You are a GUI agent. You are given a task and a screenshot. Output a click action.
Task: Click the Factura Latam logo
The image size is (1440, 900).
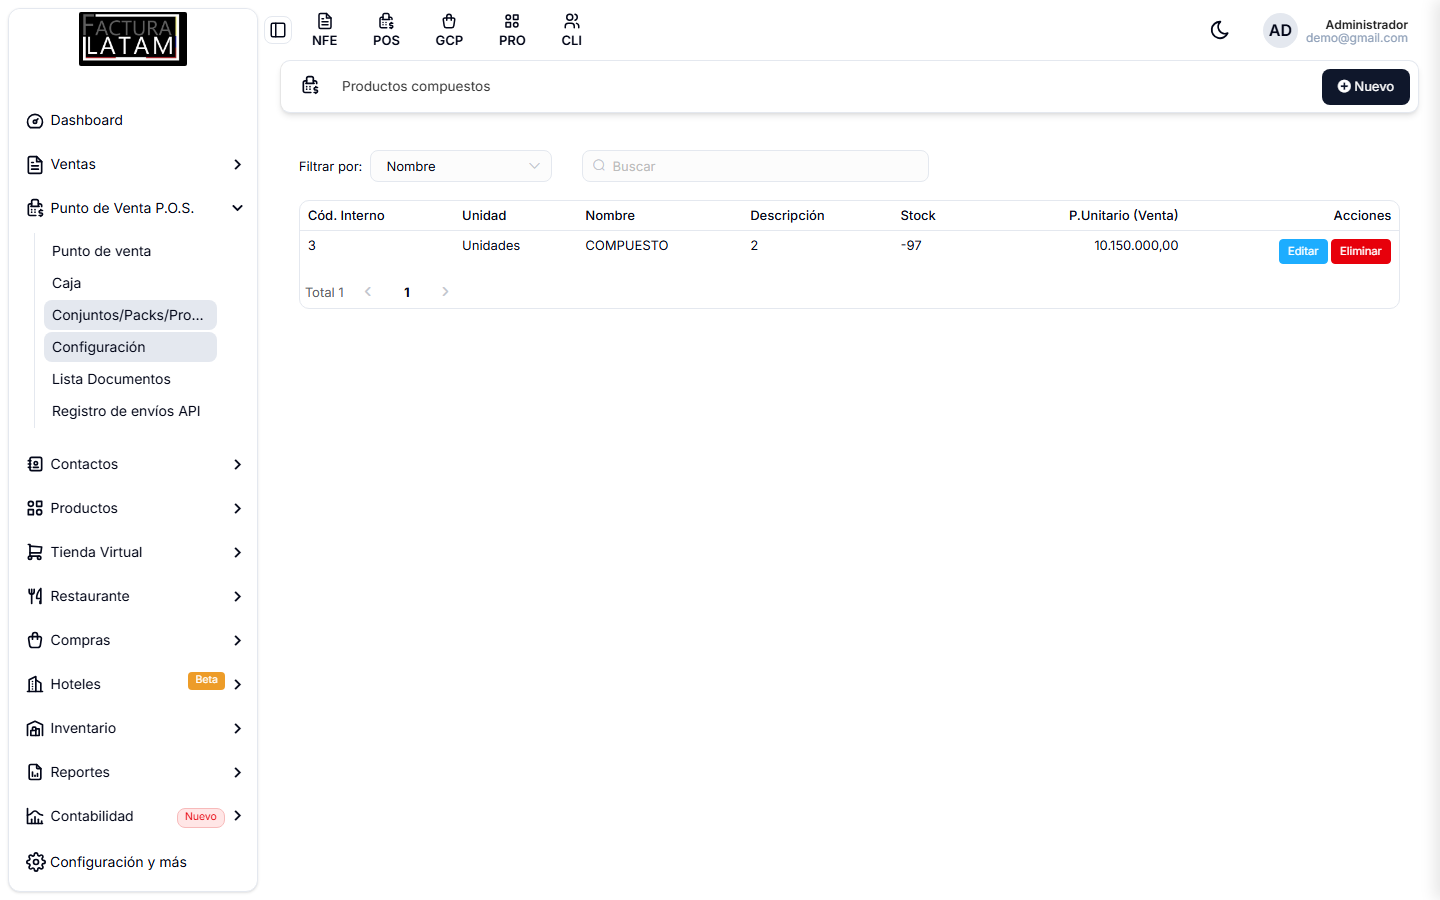click(133, 39)
